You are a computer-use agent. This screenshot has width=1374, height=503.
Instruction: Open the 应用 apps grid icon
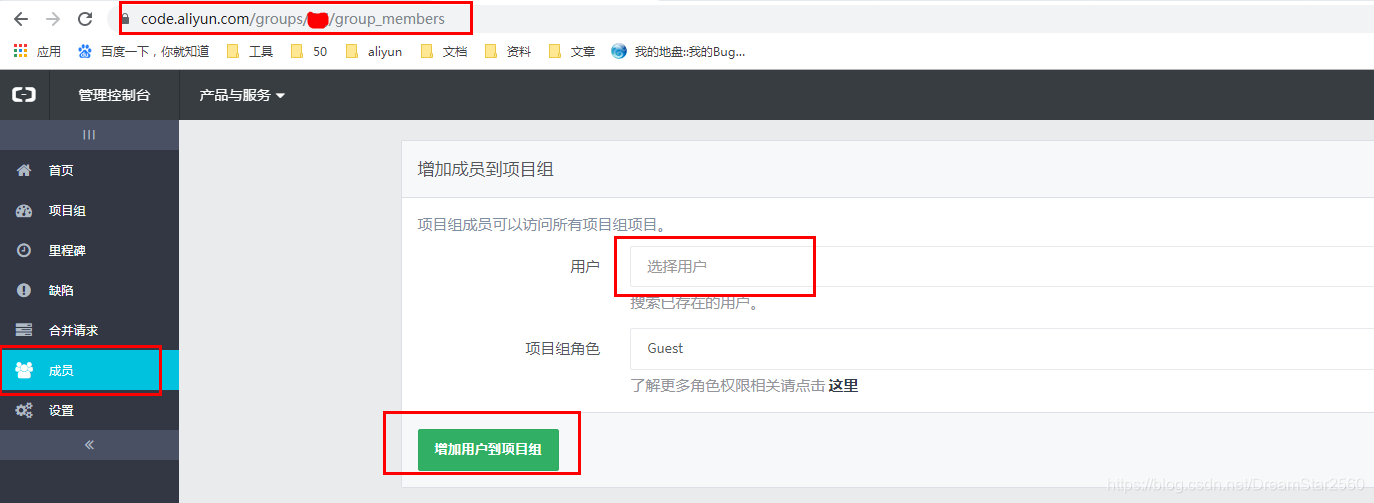[21, 51]
